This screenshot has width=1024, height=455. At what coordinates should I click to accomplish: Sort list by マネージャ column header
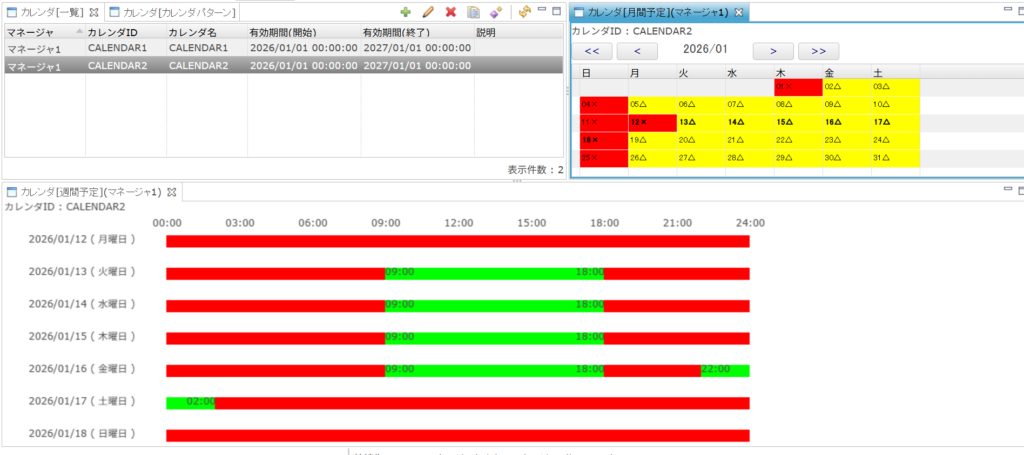pos(42,32)
